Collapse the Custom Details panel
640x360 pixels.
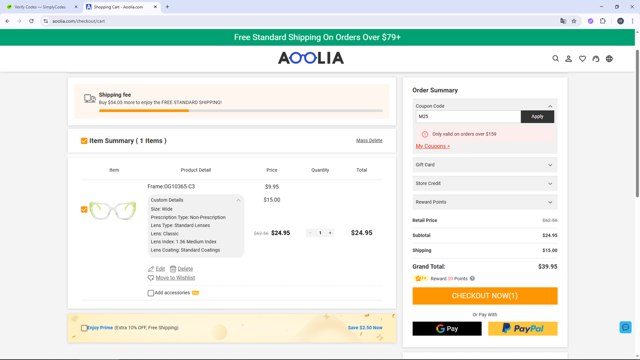coord(238,200)
